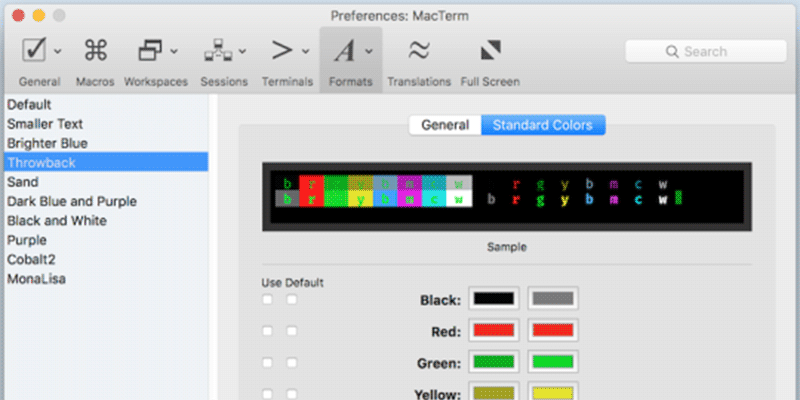
Task: Open the normal Green color swatch
Action: click(494, 362)
